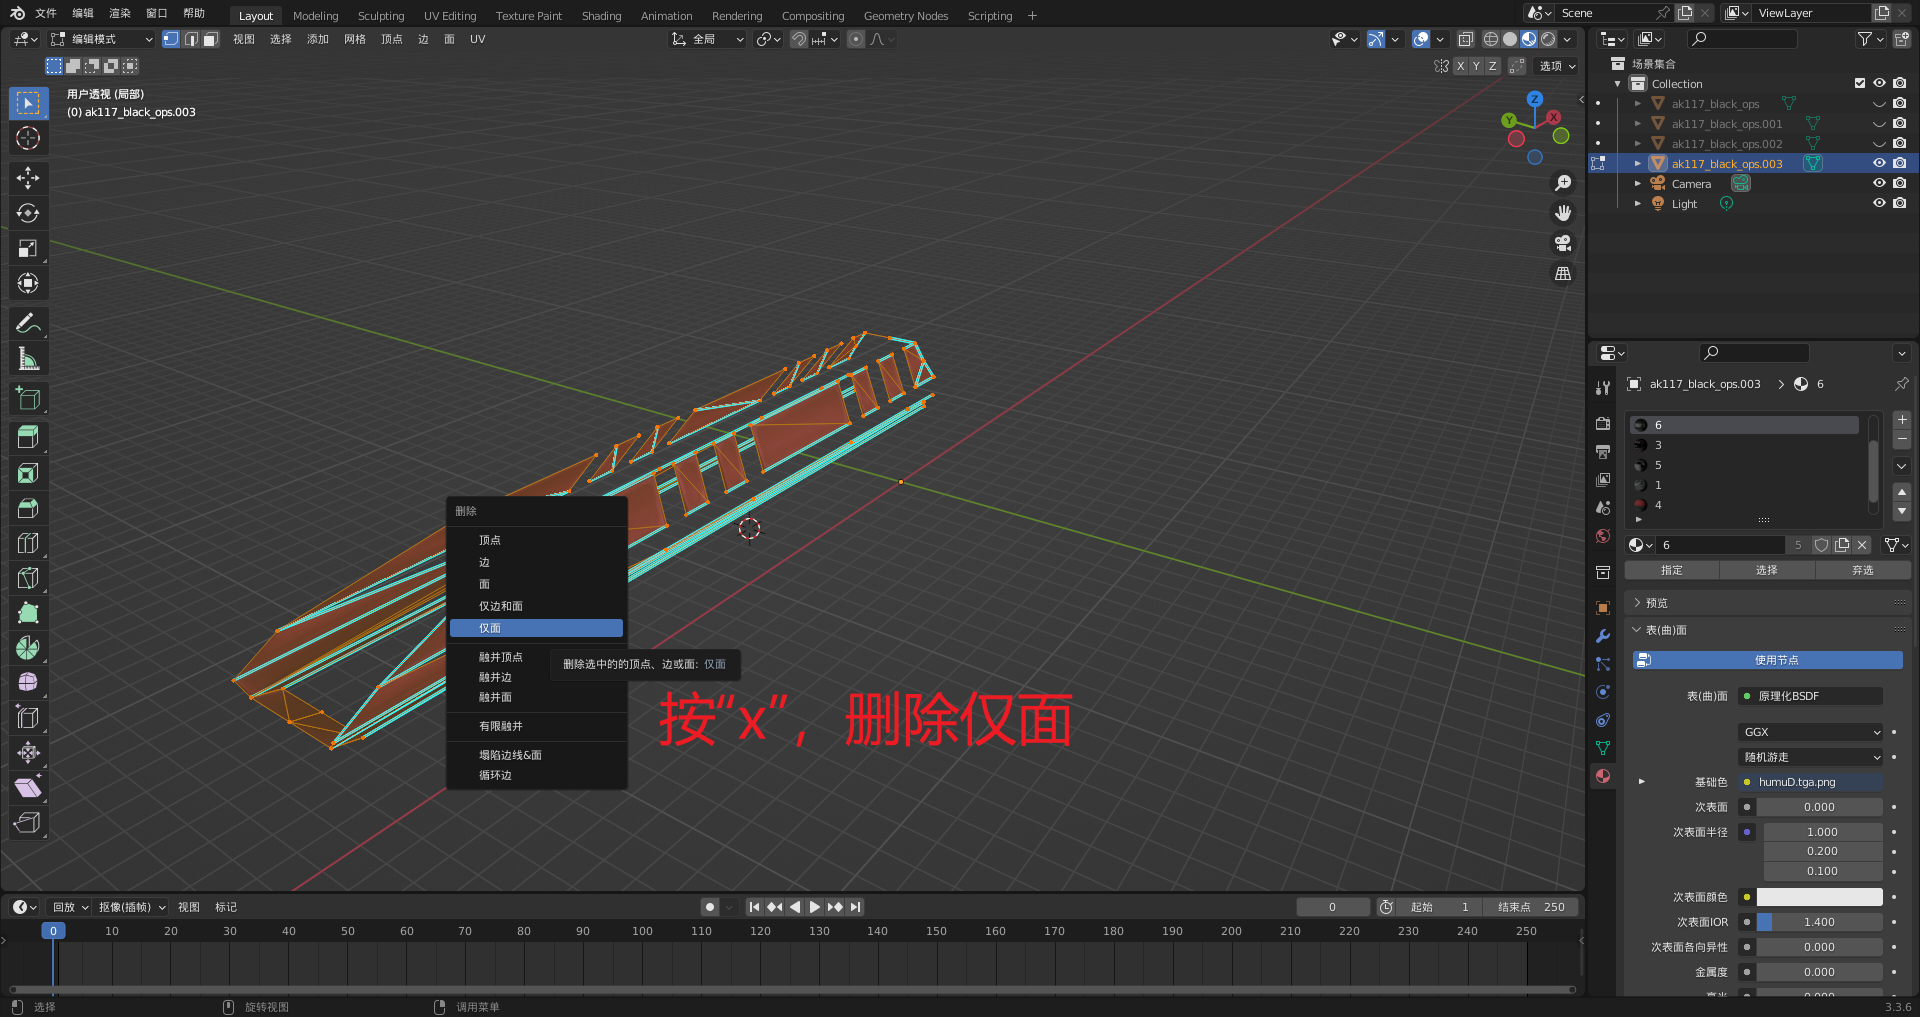Toggle visibility of the Light object
The width and height of the screenshot is (1920, 1017).
point(1879,203)
